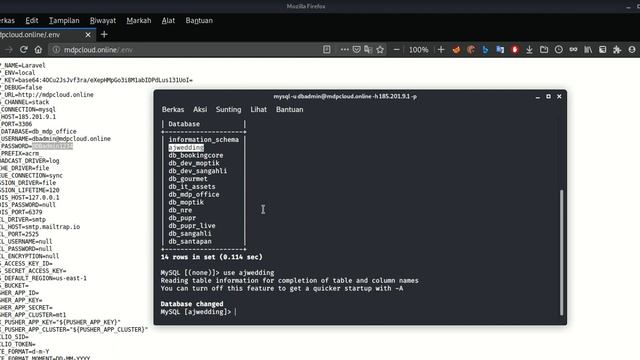Open the blue 'b' extension icon
The width and height of the screenshot is (640, 360).
[x=485, y=49]
